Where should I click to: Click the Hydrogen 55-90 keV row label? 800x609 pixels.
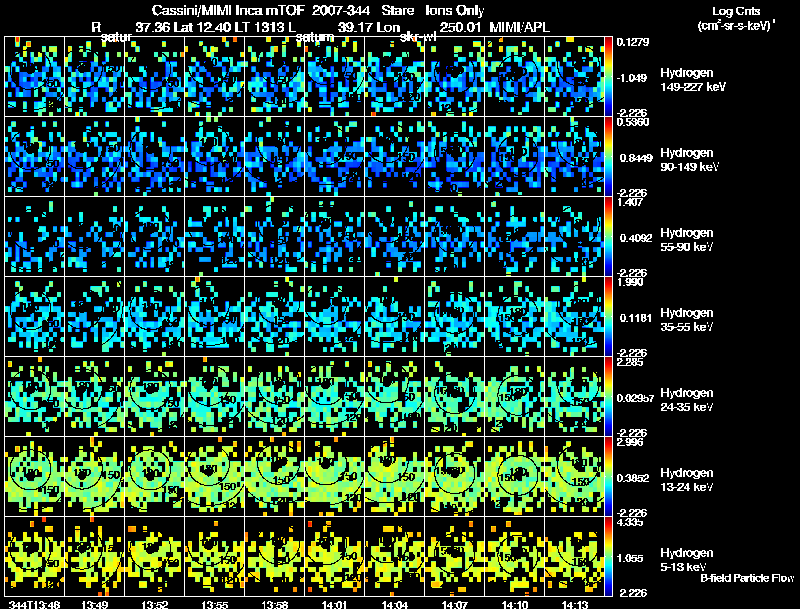pyautogui.click(x=686, y=240)
